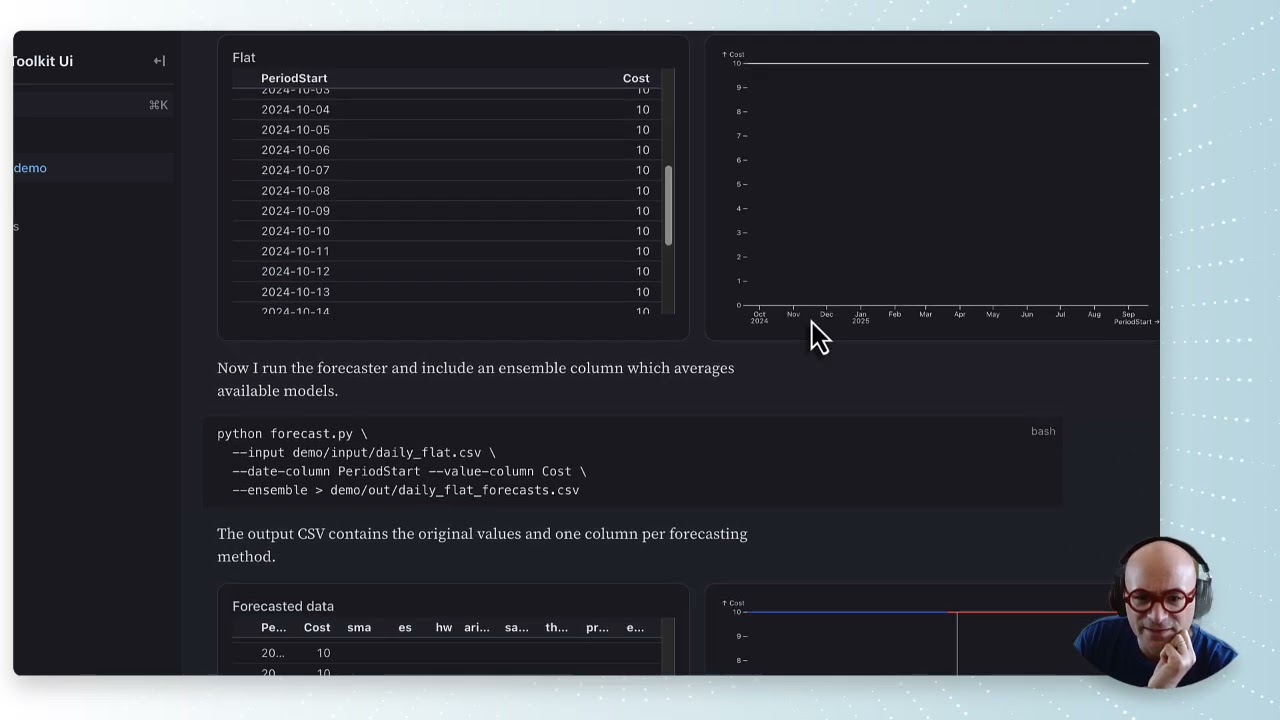
Task: Select the 2024-10-06 row
Action: tap(447, 150)
